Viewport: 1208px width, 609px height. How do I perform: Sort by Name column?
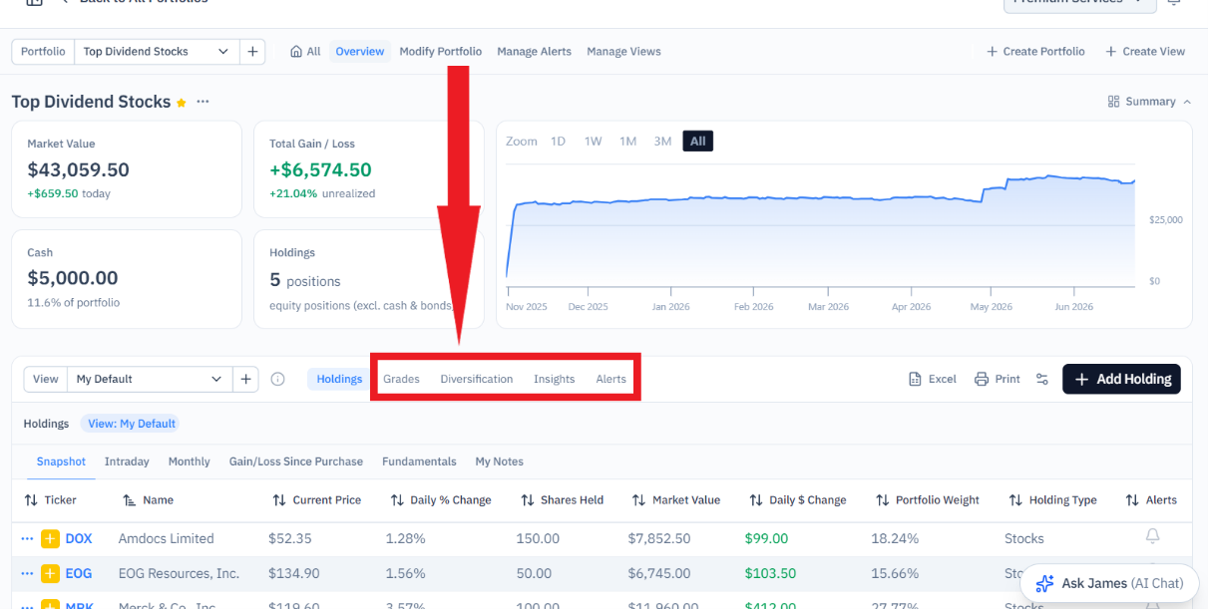147,500
